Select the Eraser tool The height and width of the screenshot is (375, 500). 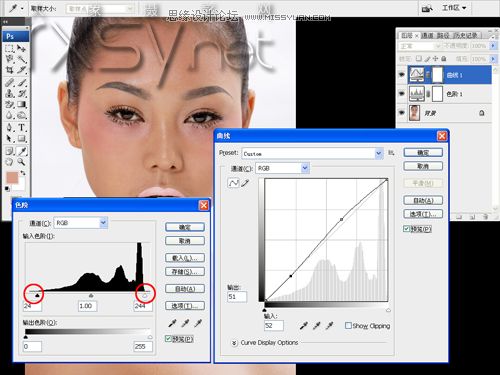coord(10,104)
